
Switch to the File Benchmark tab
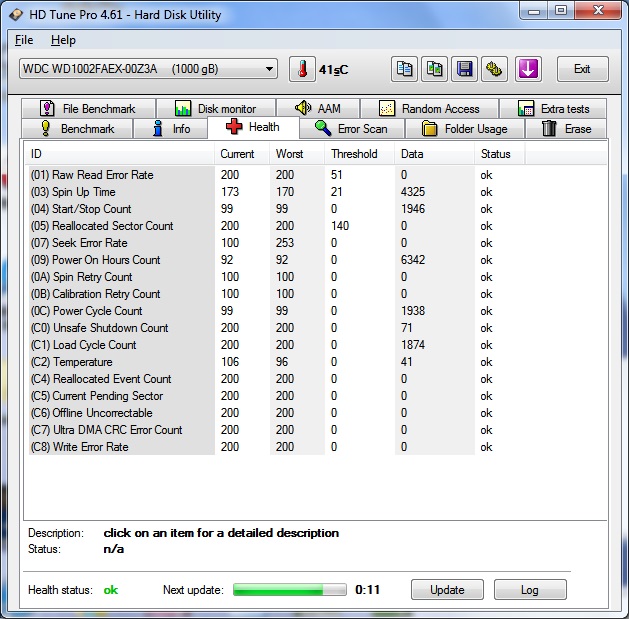coord(88,108)
